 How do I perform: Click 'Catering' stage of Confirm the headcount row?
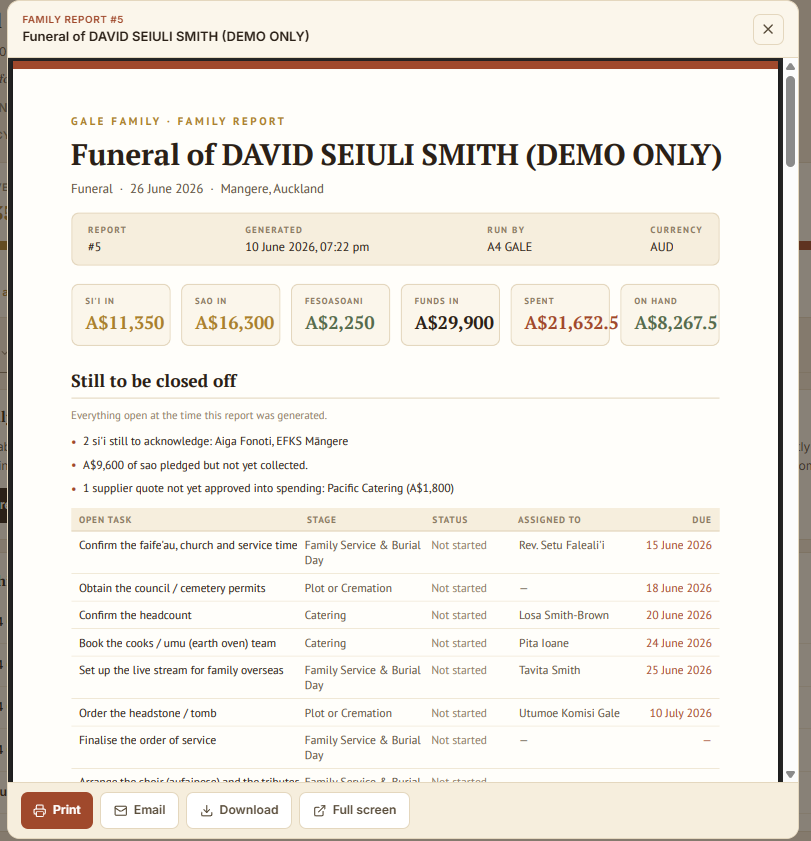pyautogui.click(x=325, y=615)
